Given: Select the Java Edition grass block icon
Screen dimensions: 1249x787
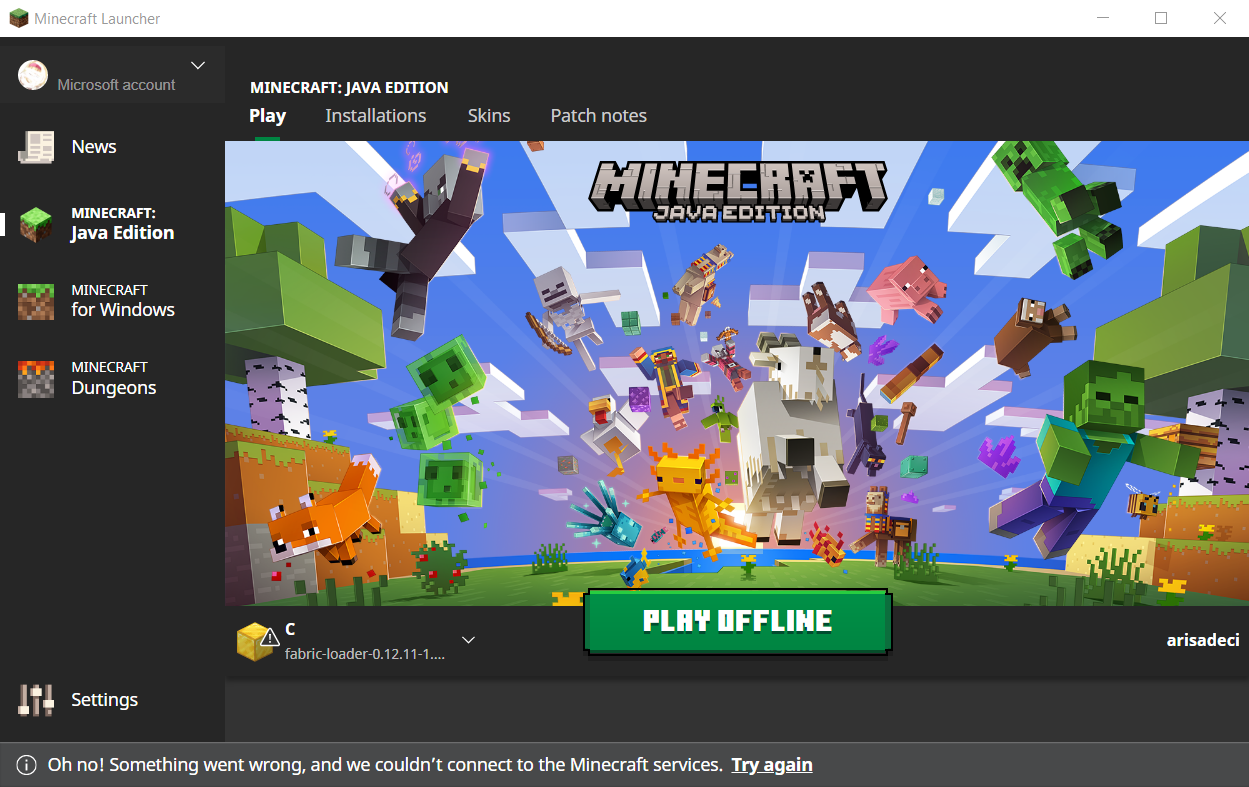Looking at the screenshot, I should pos(36,224).
